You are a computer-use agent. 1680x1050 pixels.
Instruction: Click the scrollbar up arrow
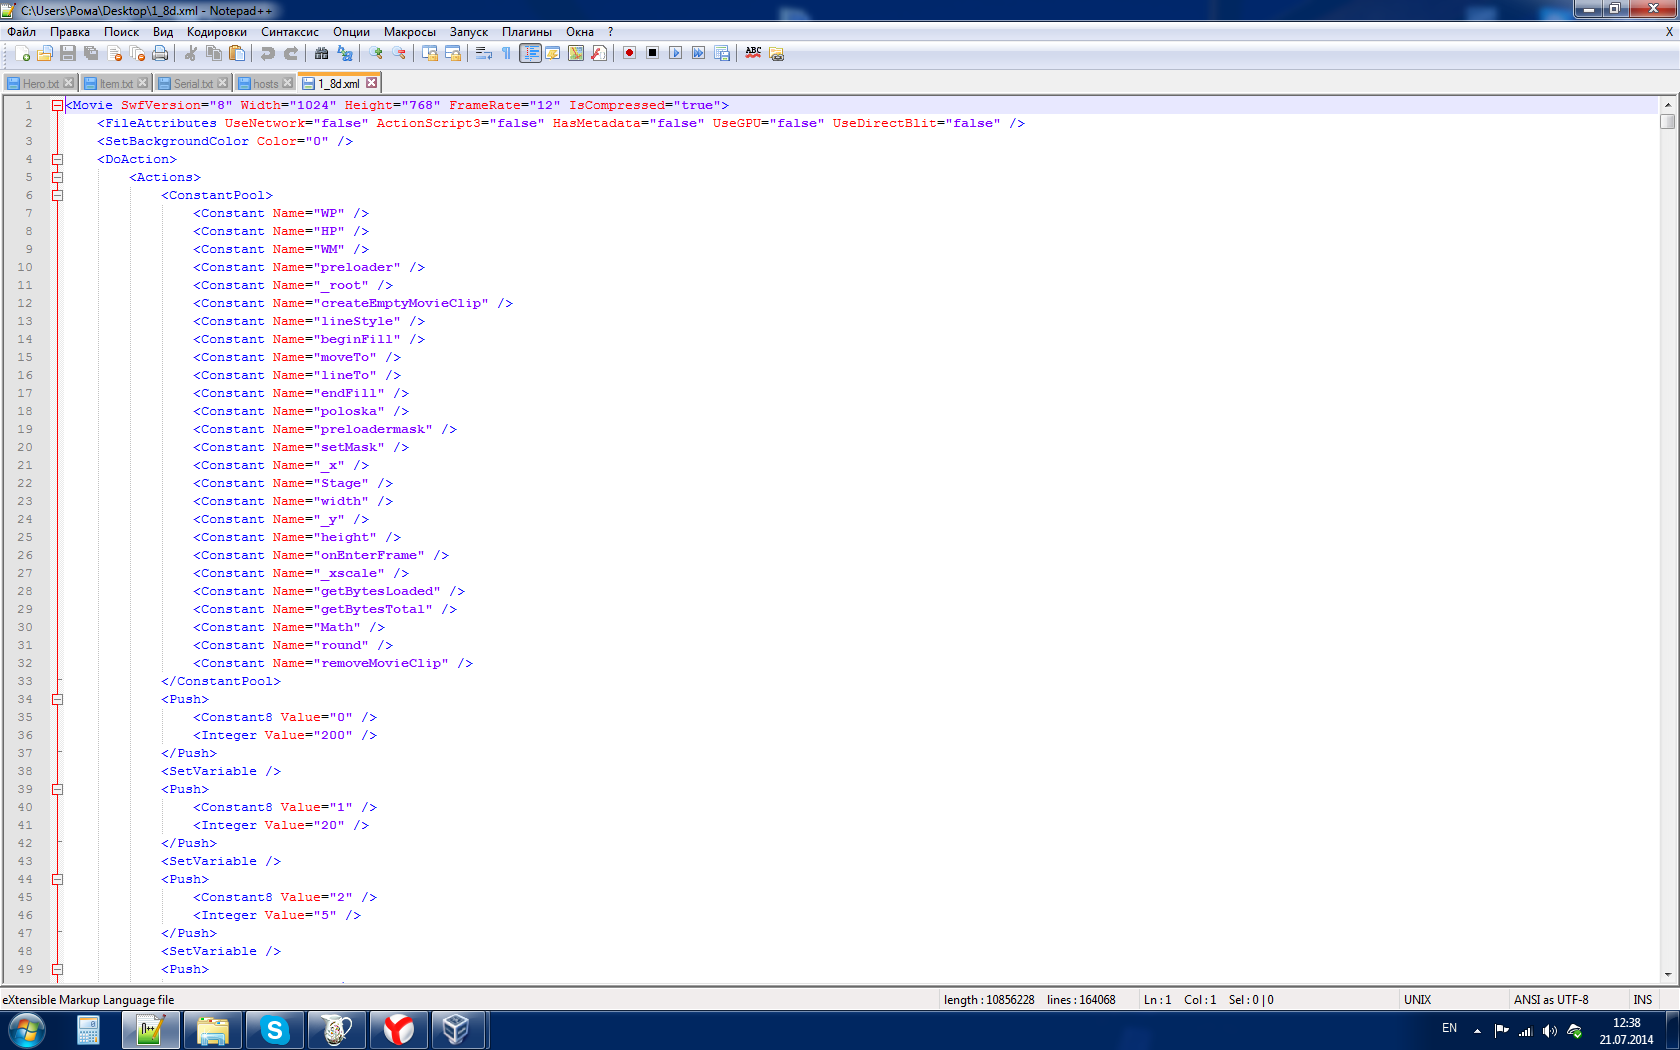point(1667,104)
